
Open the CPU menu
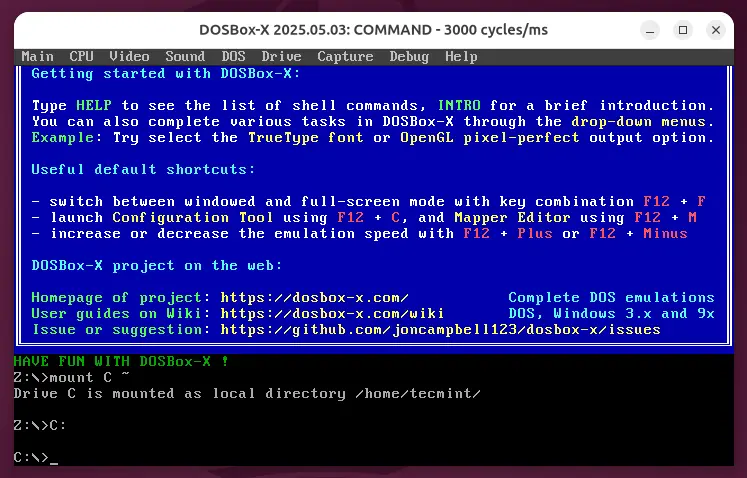coord(81,57)
